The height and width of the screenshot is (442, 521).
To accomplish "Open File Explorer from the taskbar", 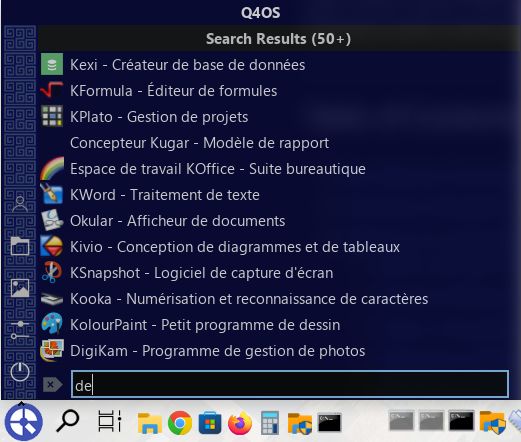I will point(150,423).
